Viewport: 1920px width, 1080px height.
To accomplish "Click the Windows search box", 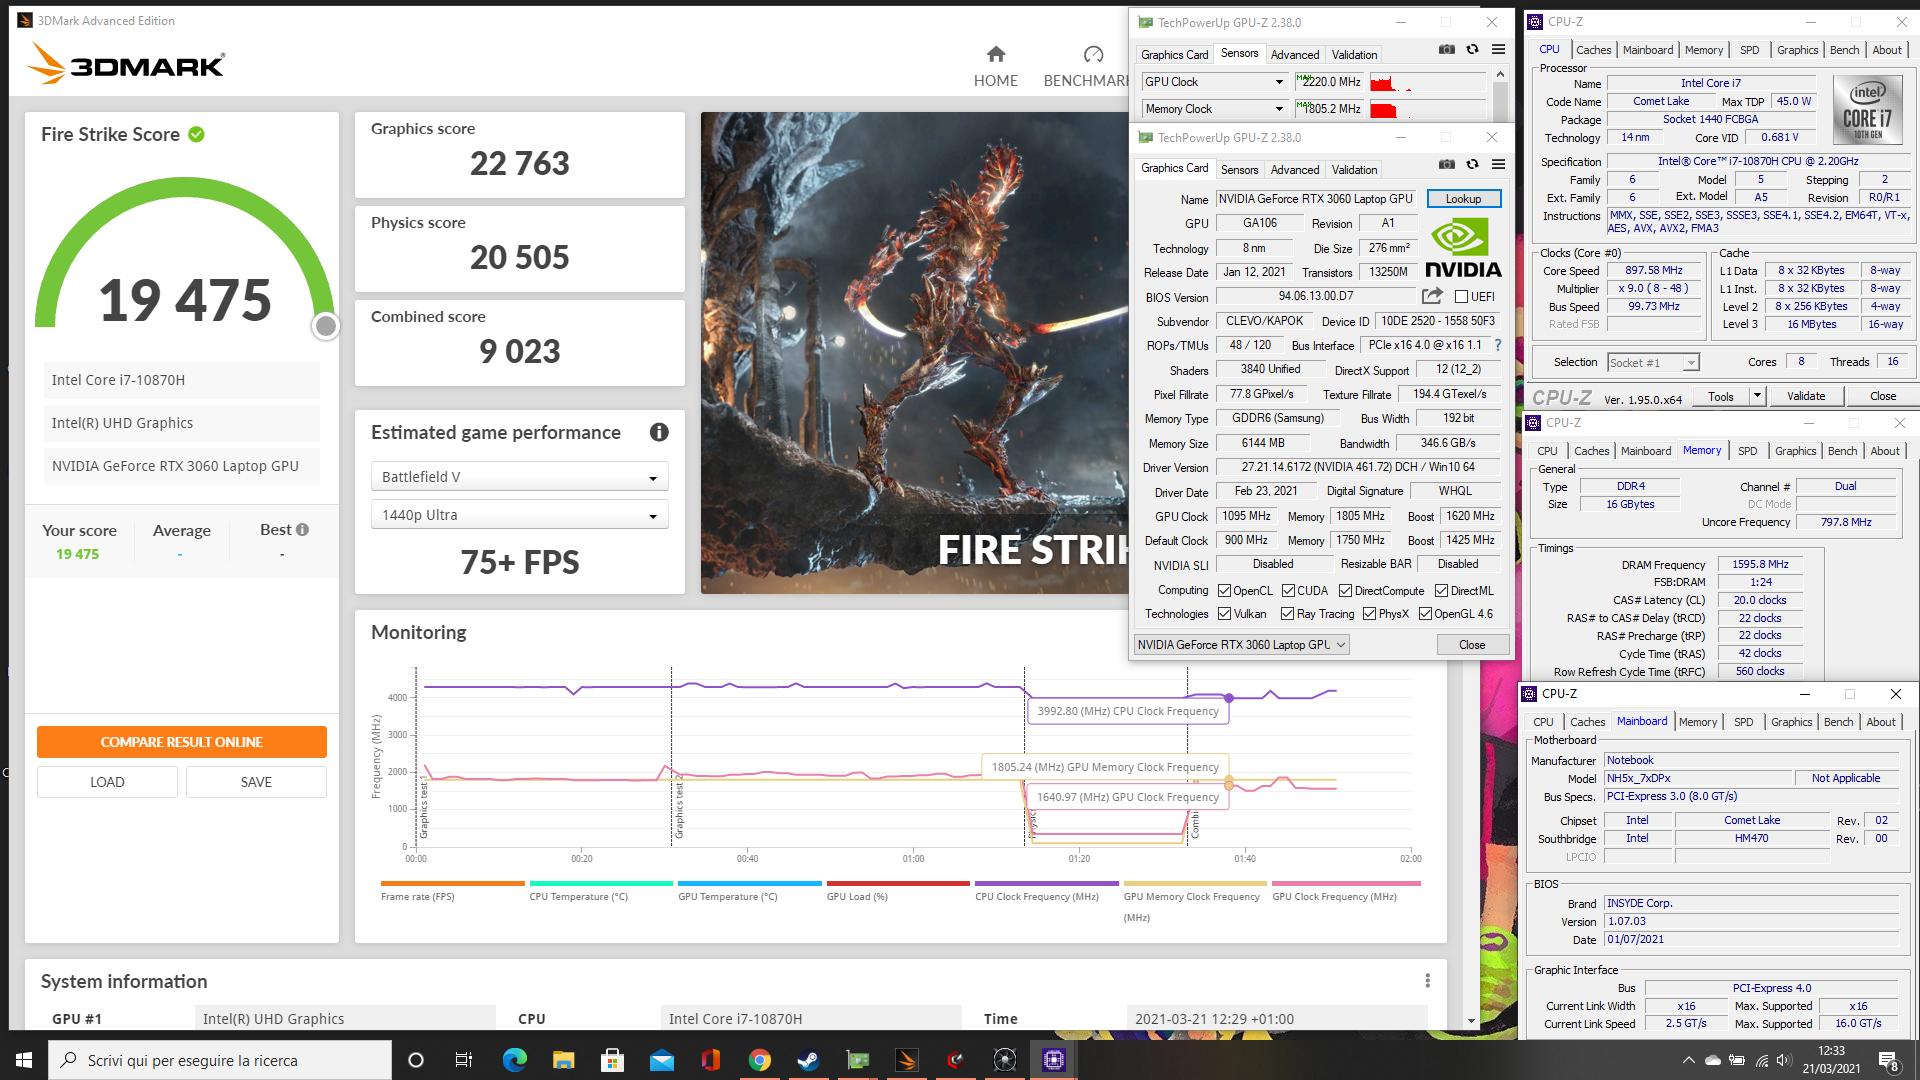I will [x=220, y=1060].
